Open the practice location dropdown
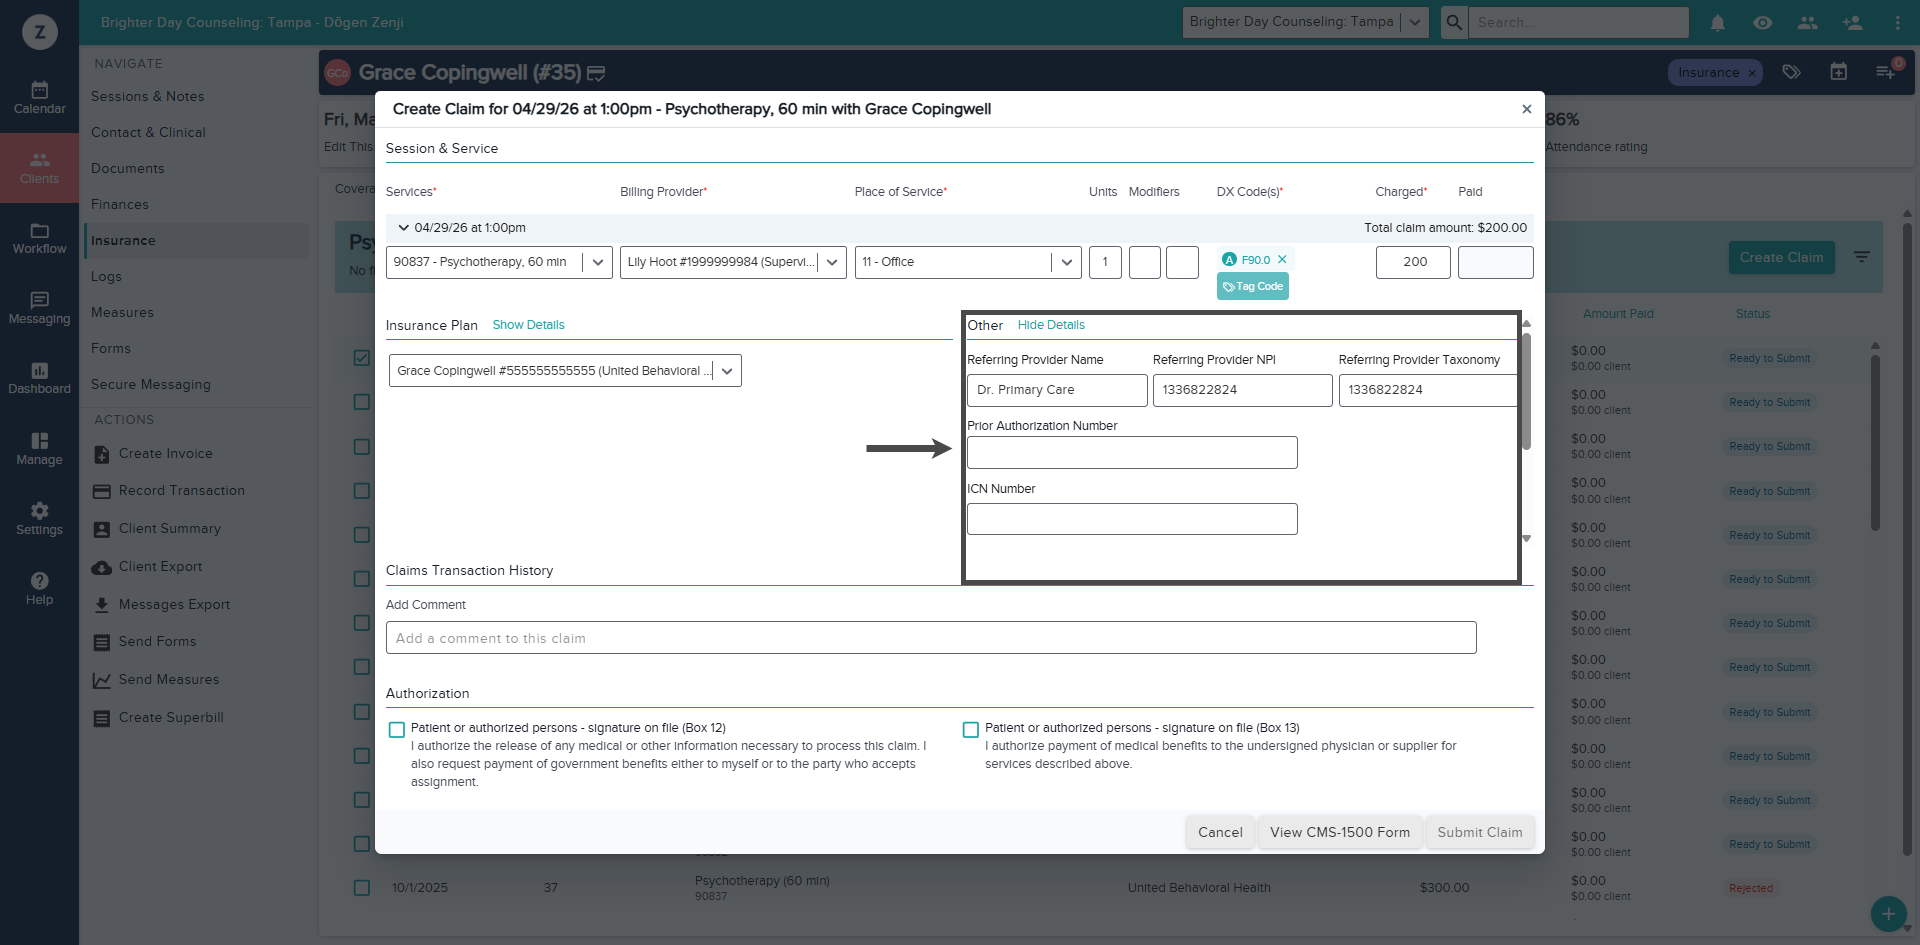 click(x=1305, y=22)
